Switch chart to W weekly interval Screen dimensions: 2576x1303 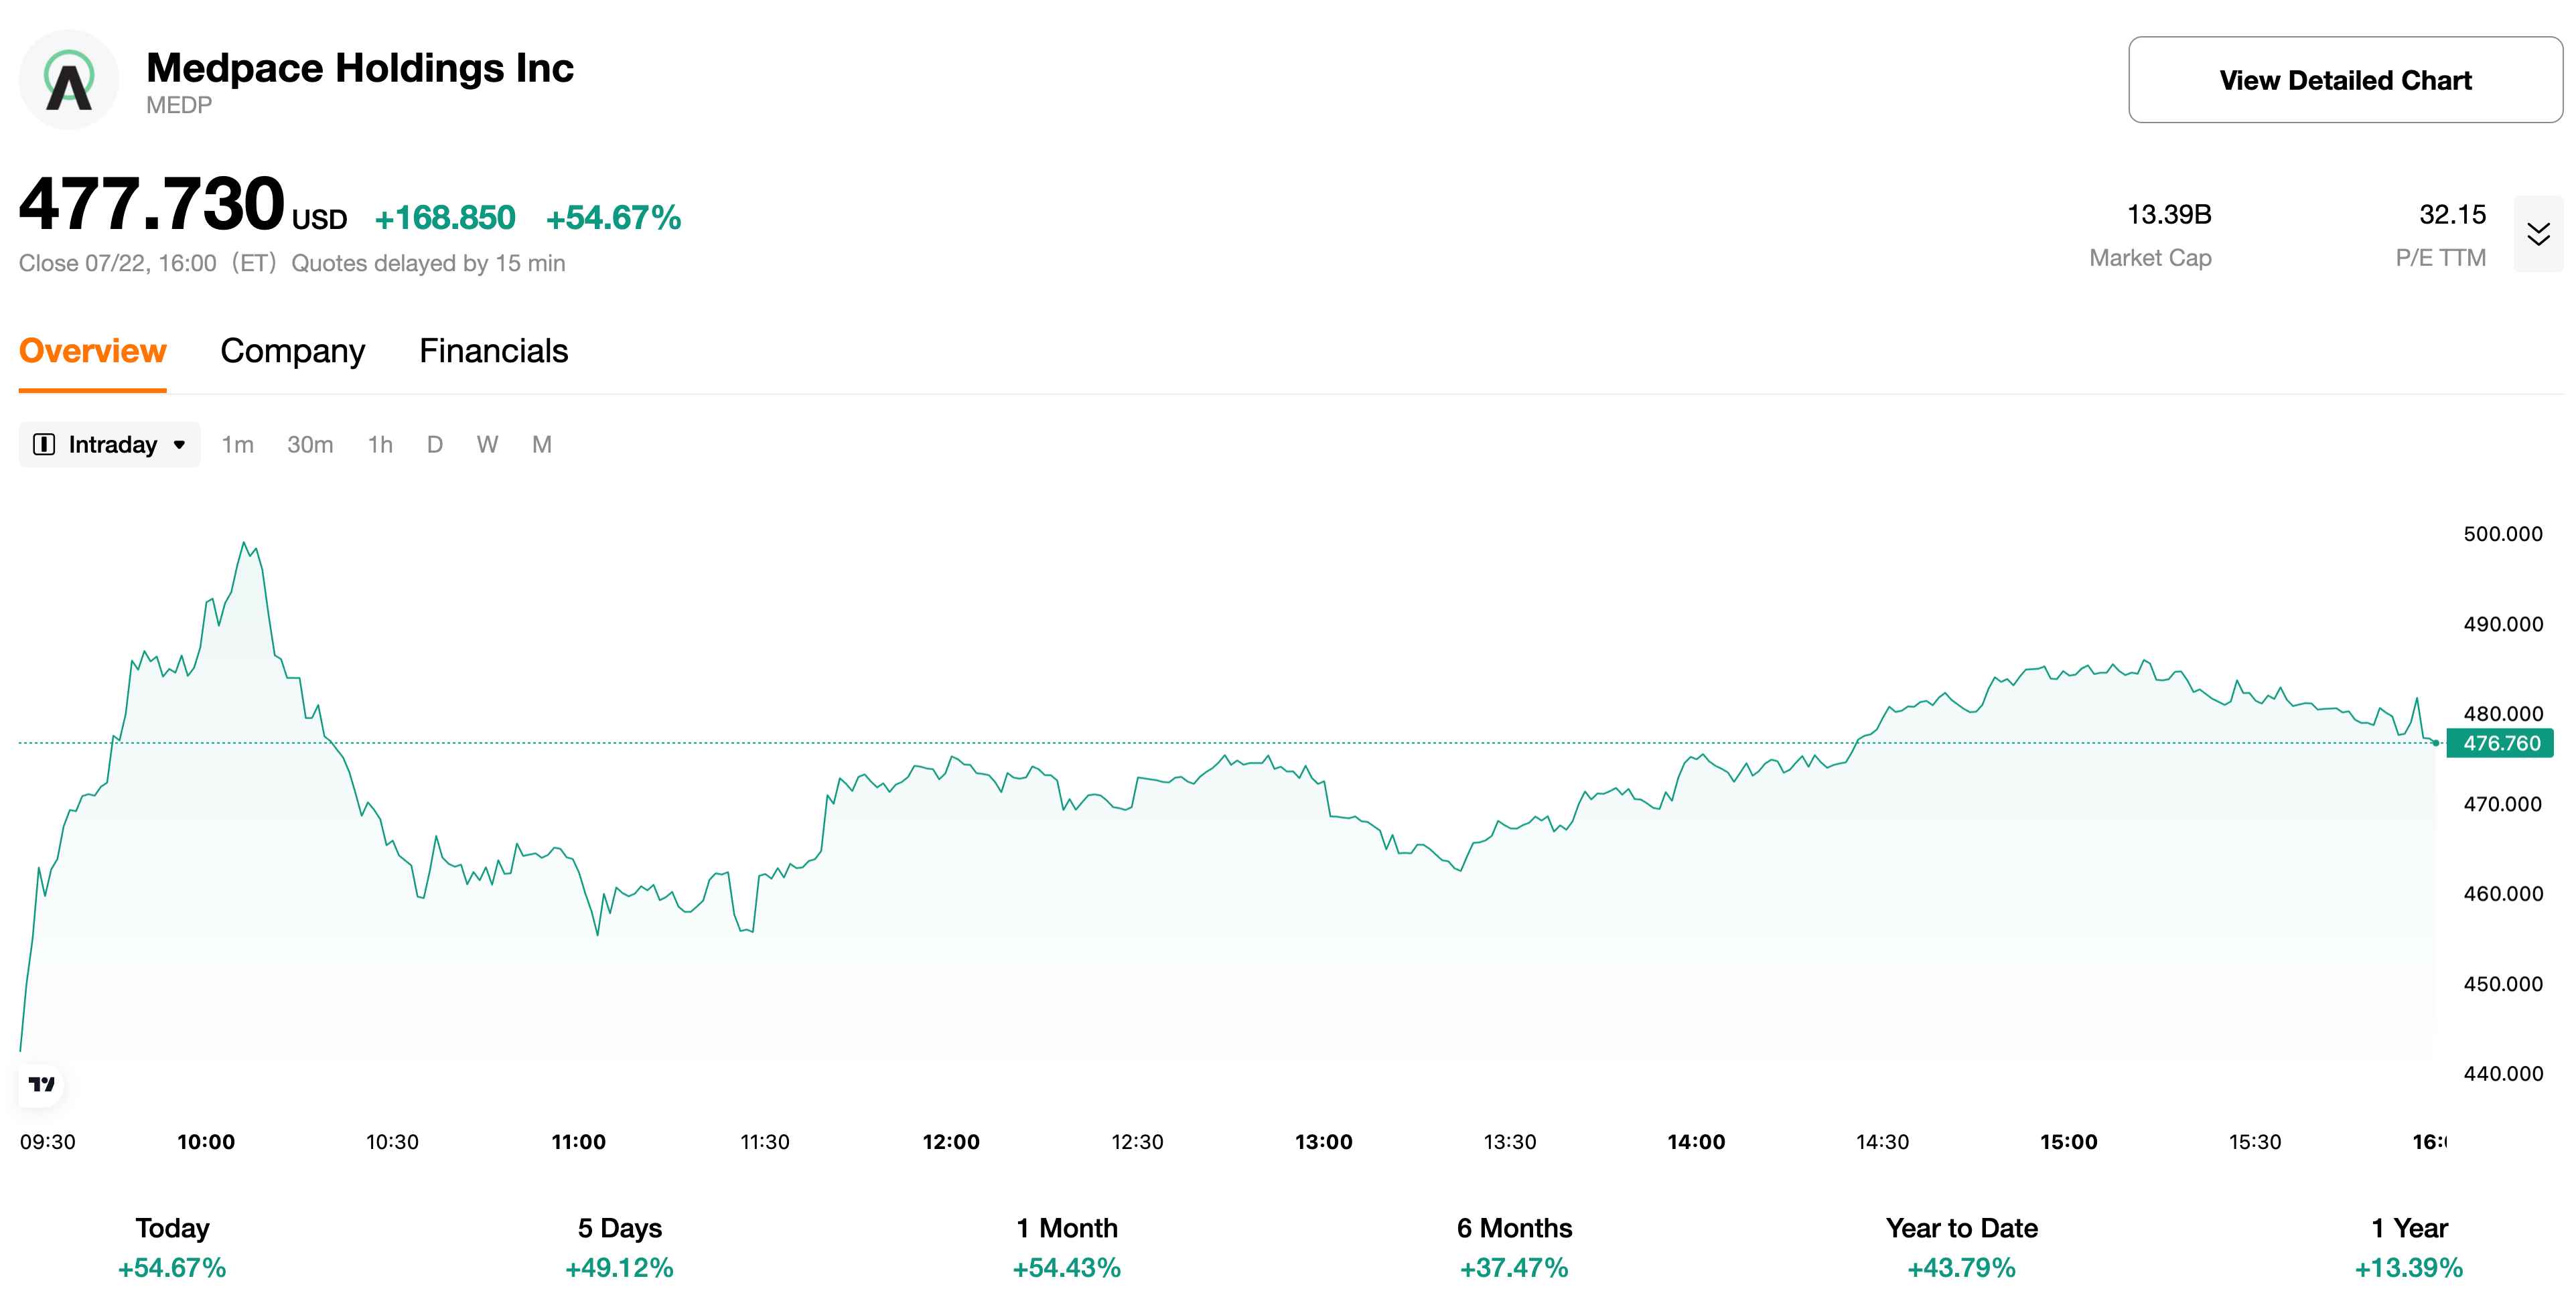(x=488, y=444)
